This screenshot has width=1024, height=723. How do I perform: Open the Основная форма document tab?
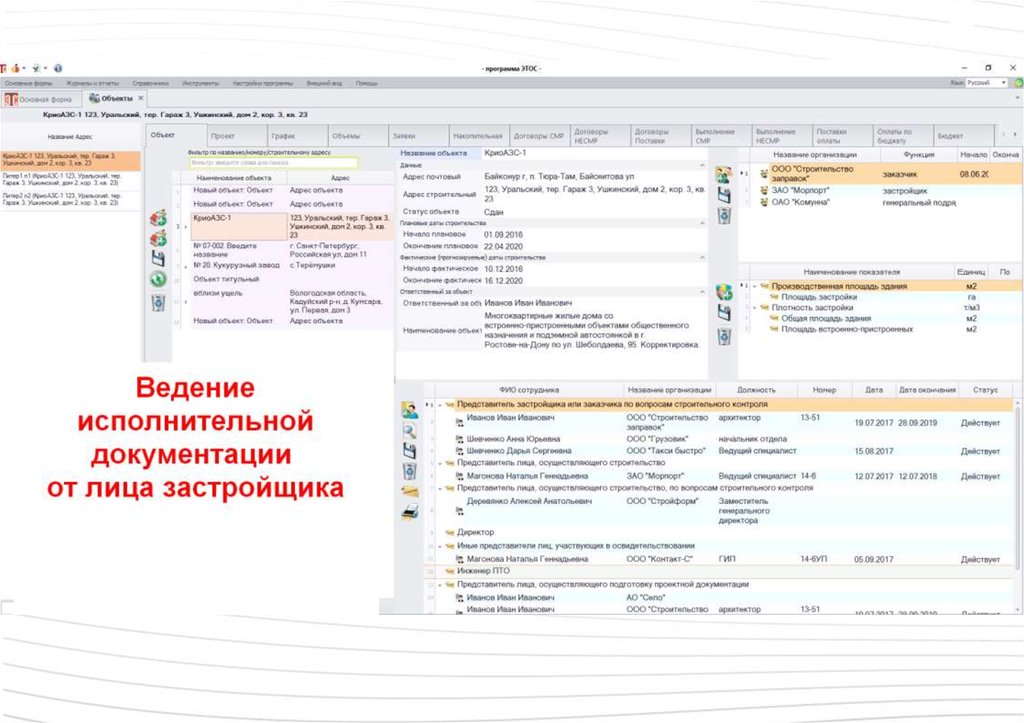tap(40, 99)
